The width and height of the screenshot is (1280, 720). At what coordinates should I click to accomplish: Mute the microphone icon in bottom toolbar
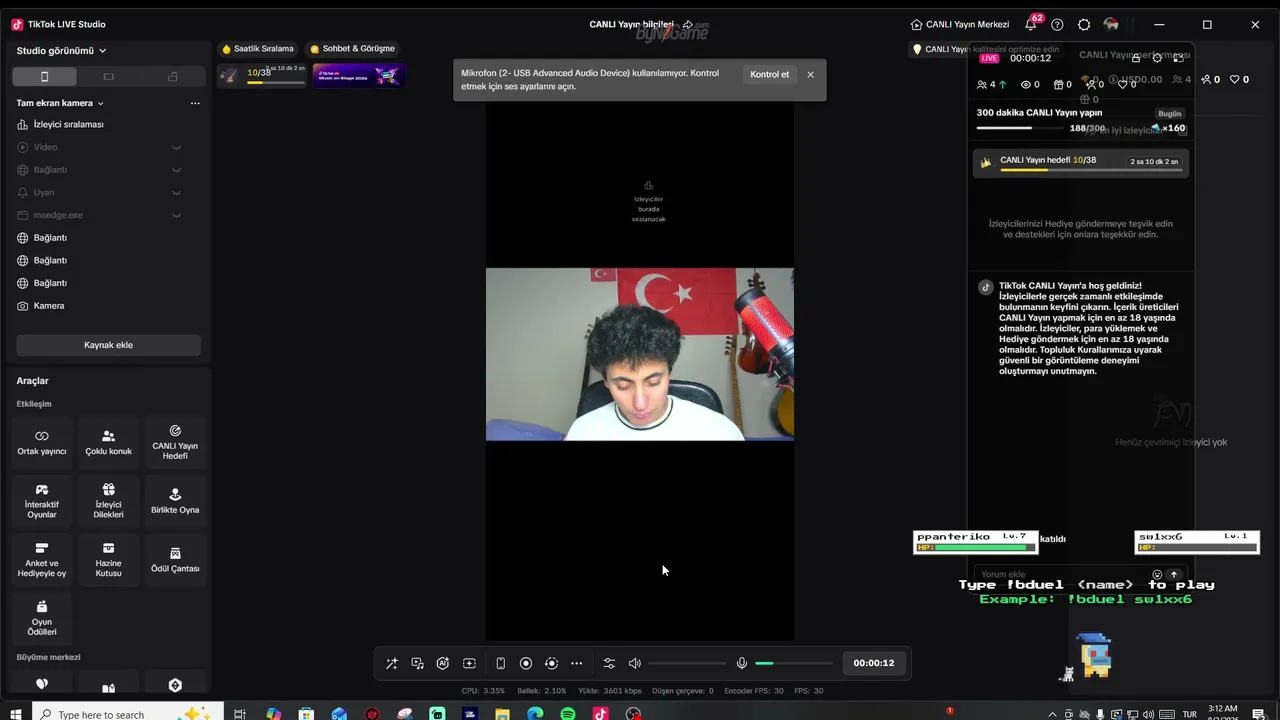(x=742, y=663)
